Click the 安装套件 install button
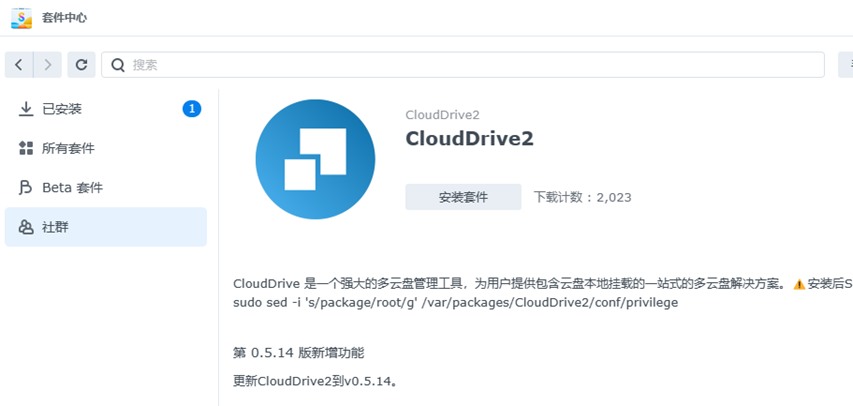 click(x=463, y=197)
